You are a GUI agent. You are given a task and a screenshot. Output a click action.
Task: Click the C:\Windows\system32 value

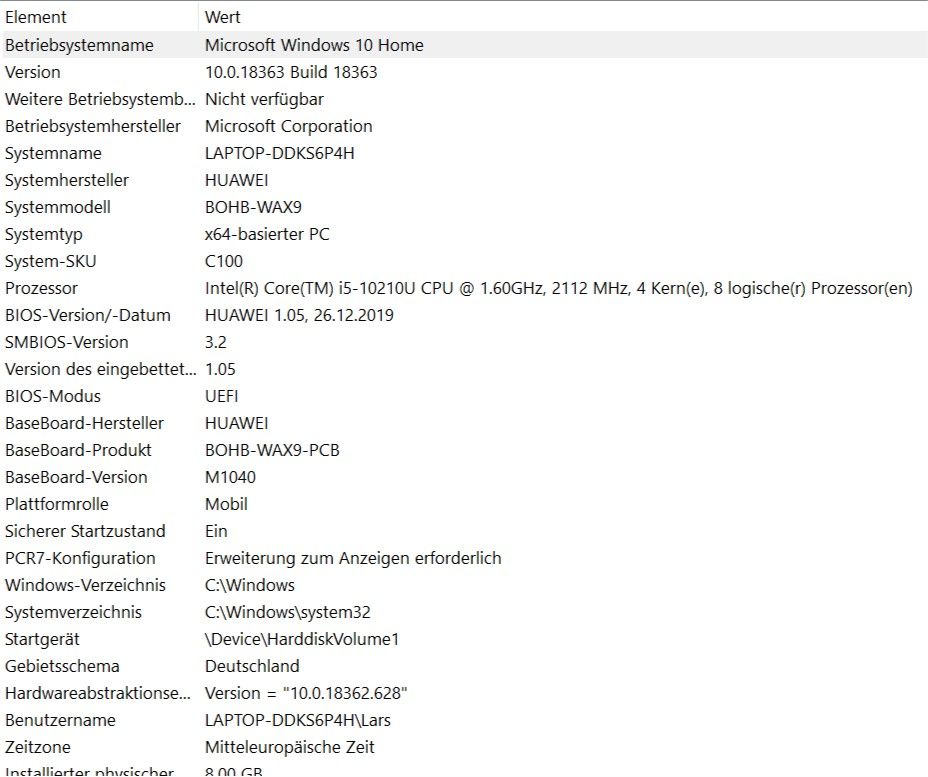click(x=288, y=612)
